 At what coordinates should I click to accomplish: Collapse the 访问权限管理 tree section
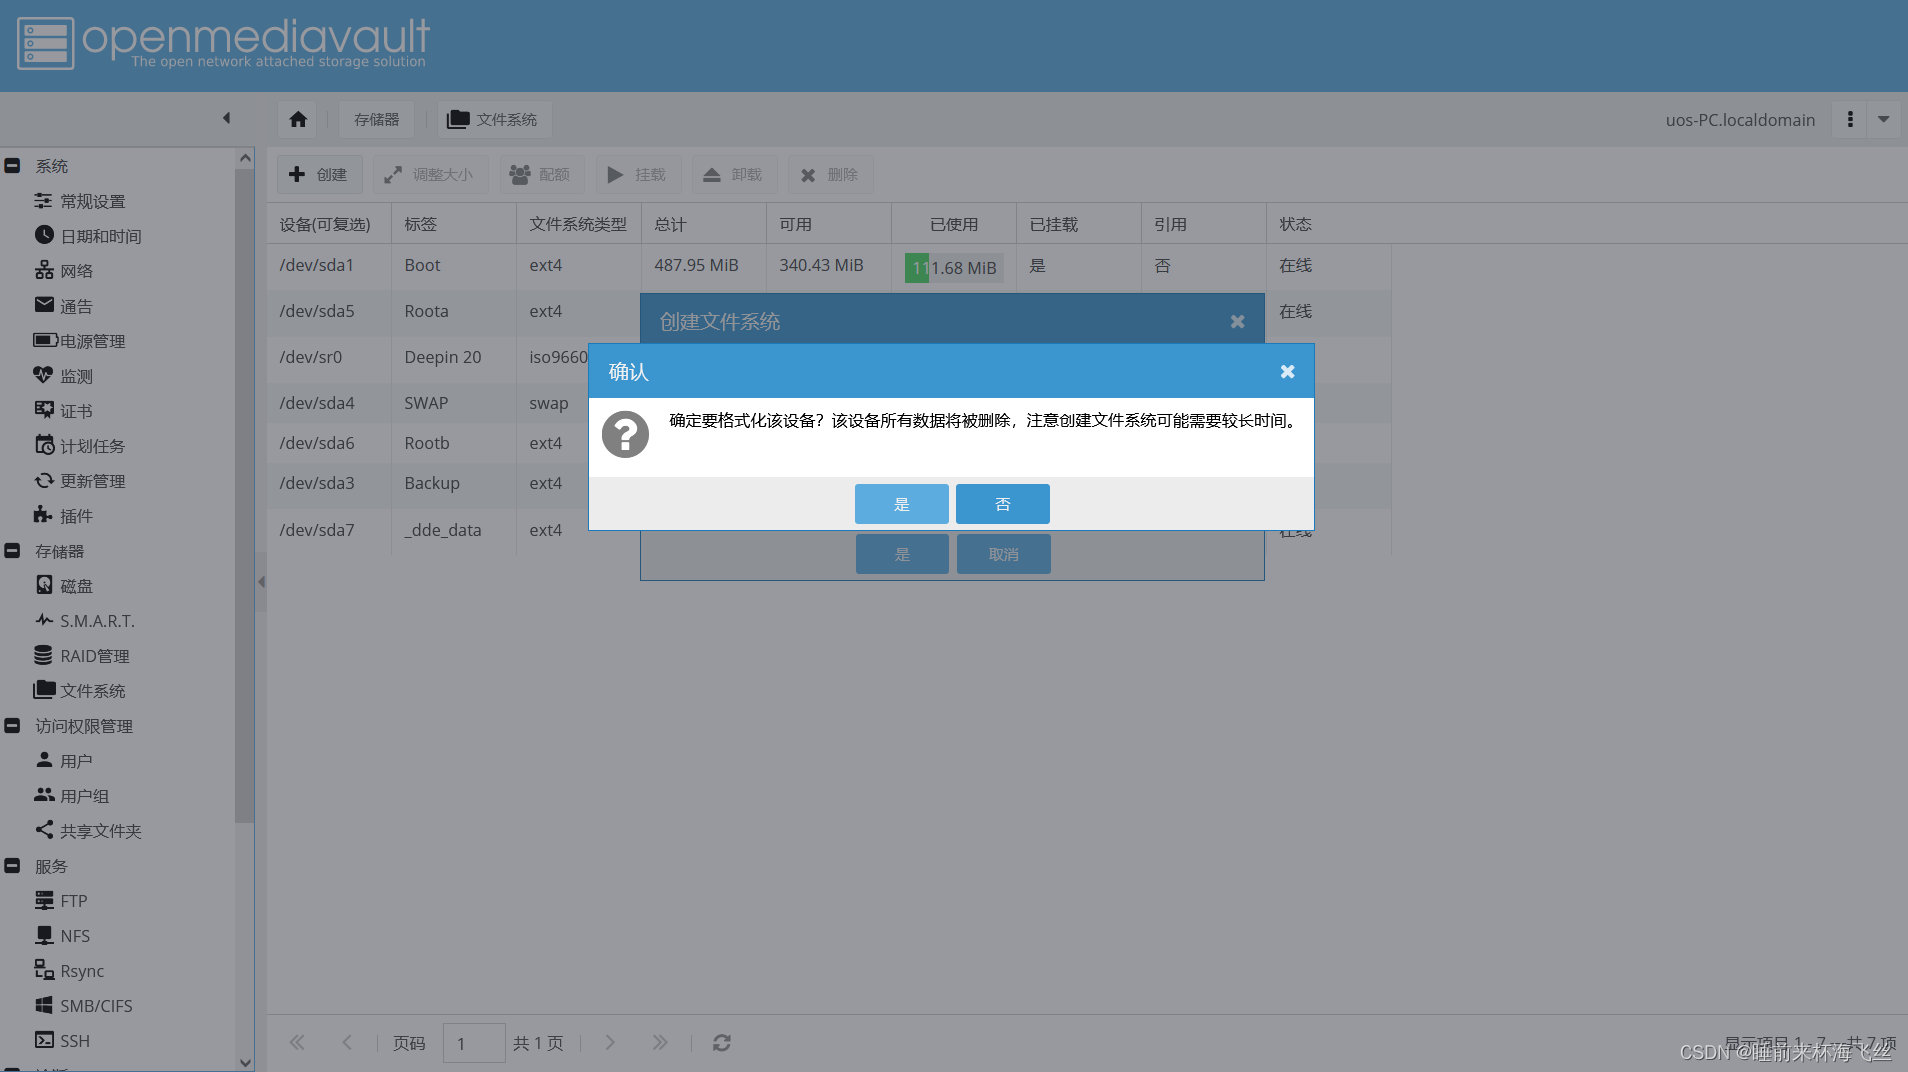coord(12,726)
